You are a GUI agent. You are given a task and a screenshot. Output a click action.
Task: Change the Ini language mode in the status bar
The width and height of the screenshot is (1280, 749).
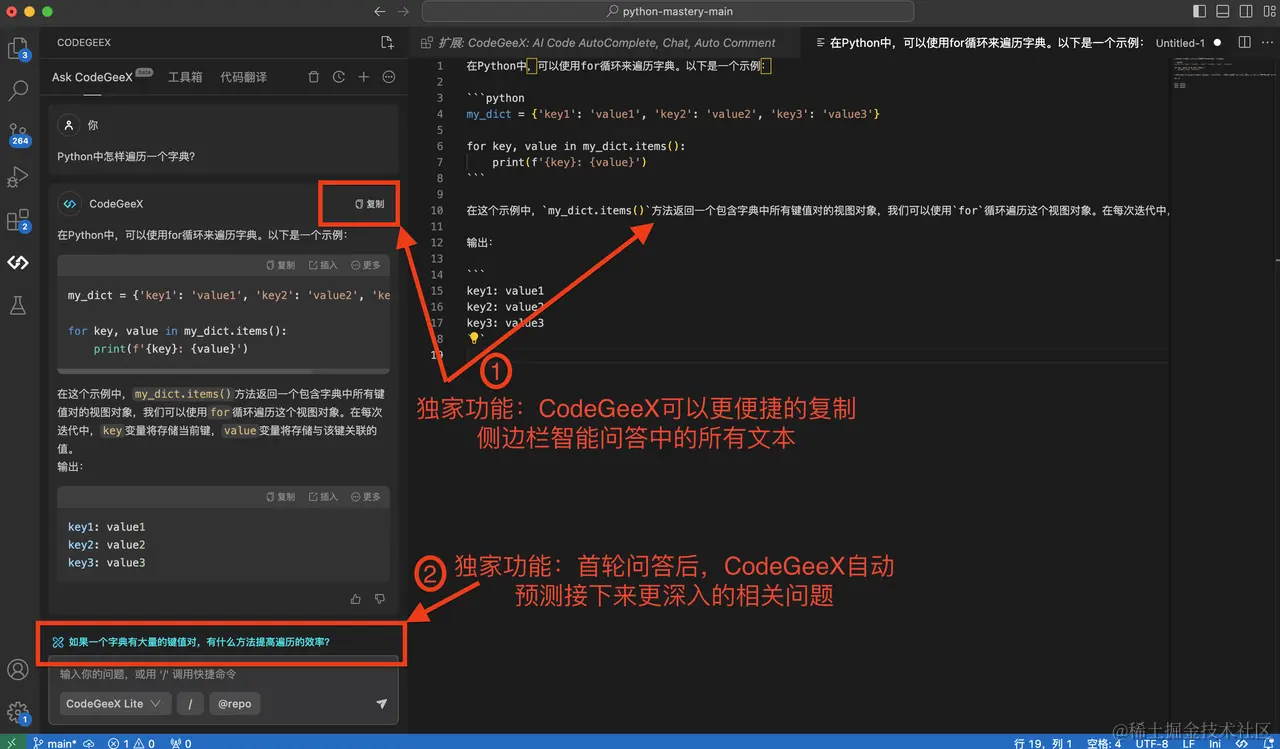pos(1215,743)
